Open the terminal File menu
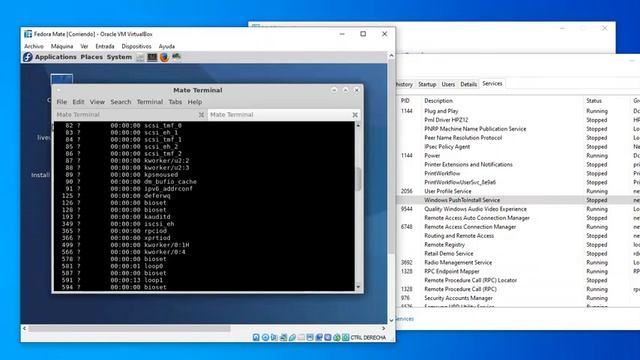Screen dimensions: 640x360 [62, 102]
